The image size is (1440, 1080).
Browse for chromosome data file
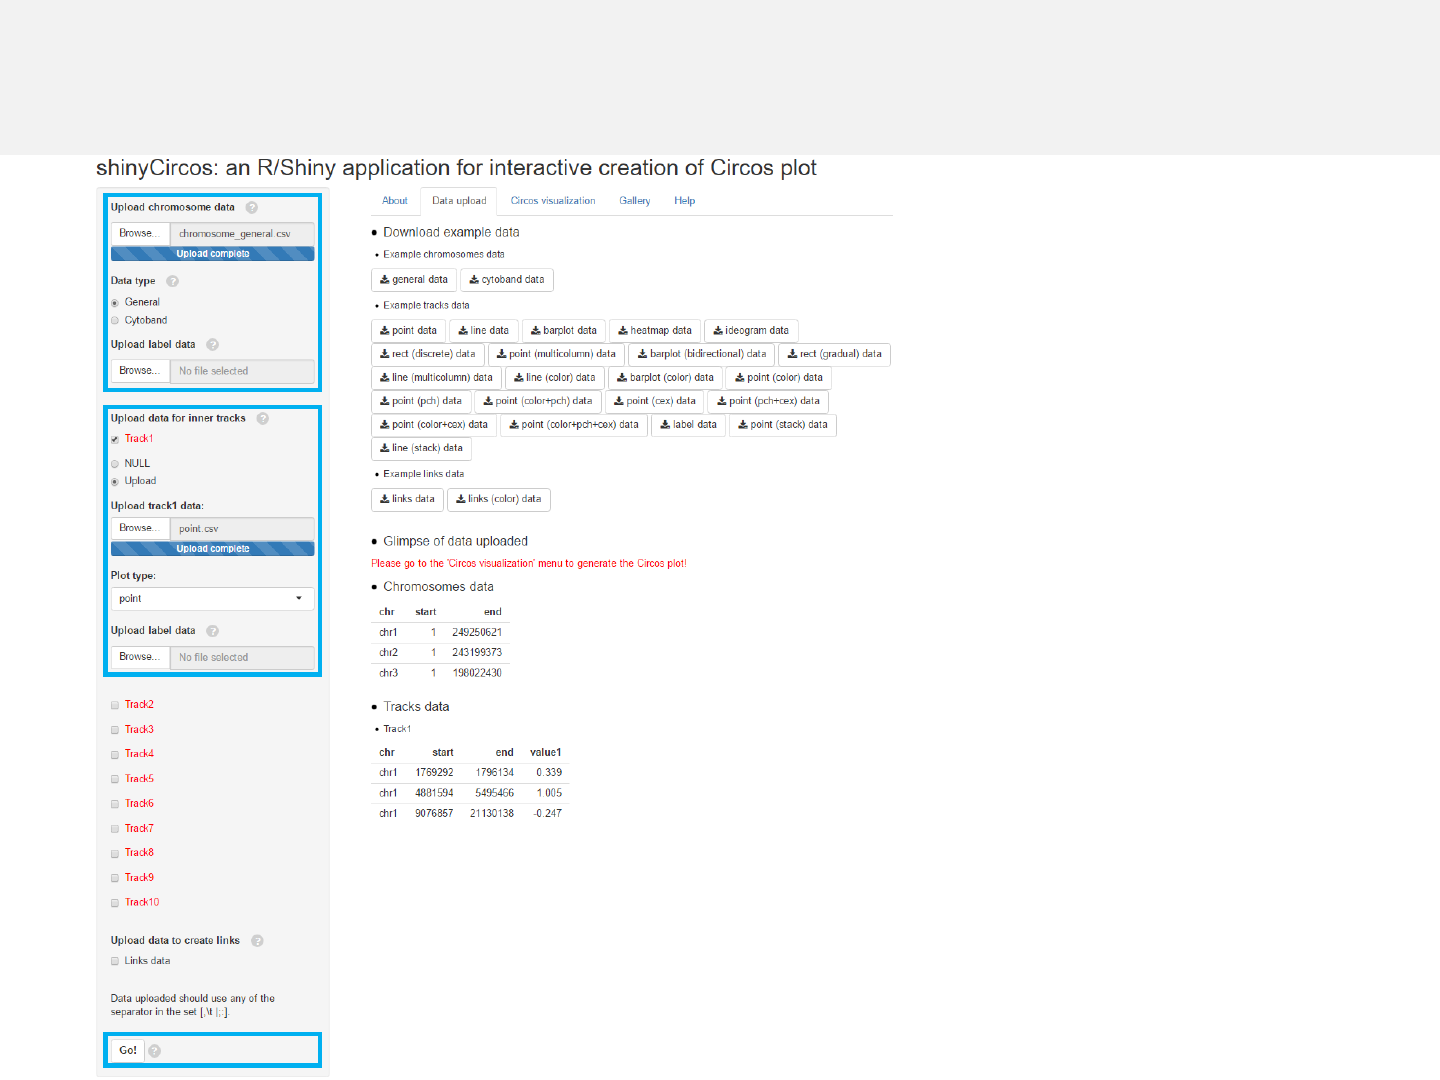pyautogui.click(x=140, y=234)
